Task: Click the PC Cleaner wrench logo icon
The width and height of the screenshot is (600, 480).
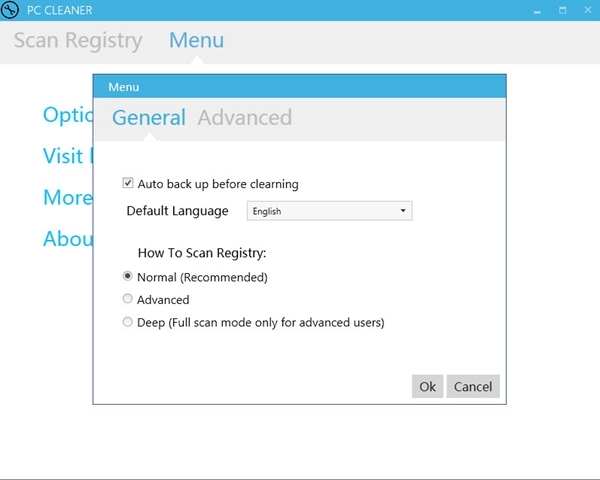Action: coord(10,10)
